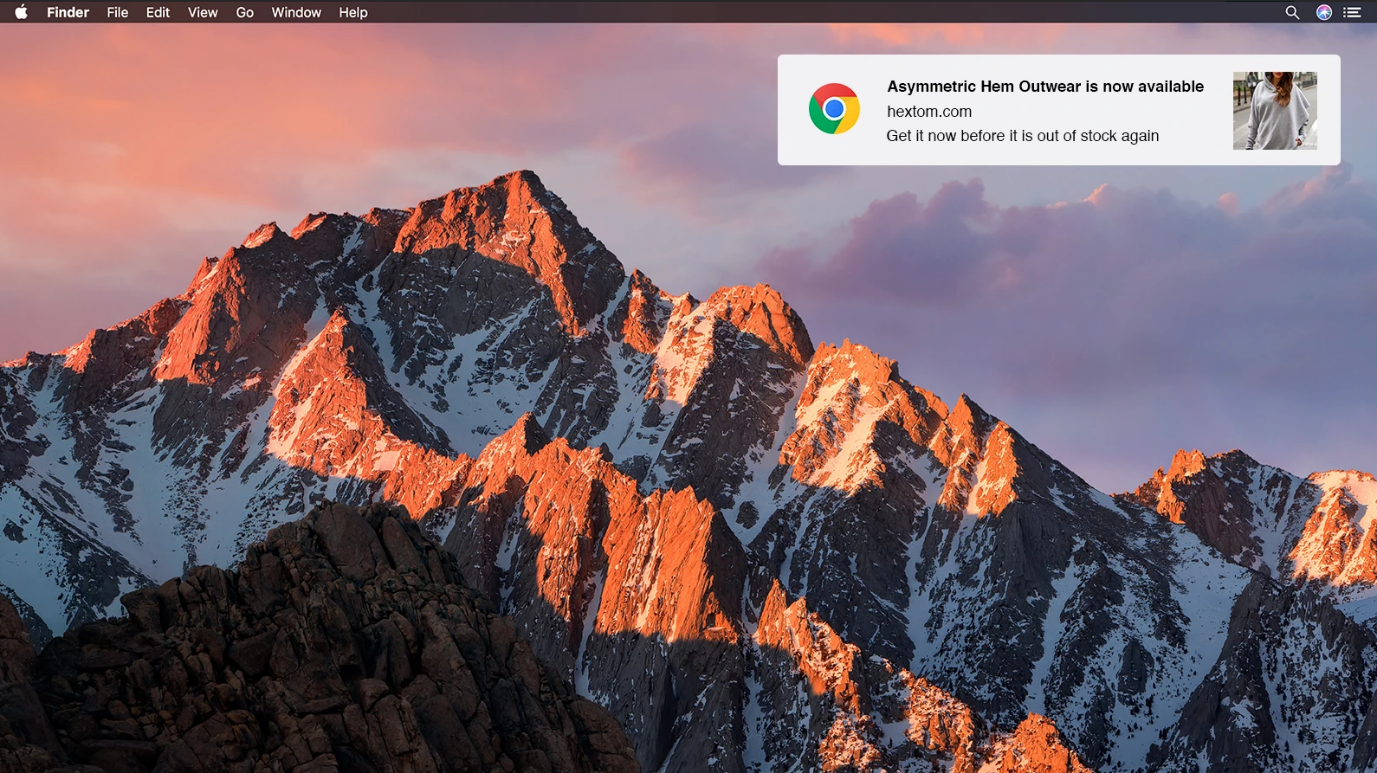Viewport: 1377px width, 773px height.
Task: Open the Help menu
Action: coord(353,13)
